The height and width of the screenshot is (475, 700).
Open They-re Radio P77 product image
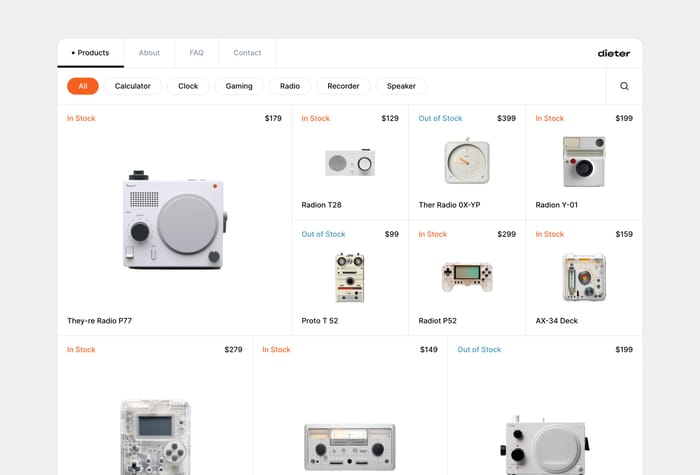point(175,220)
